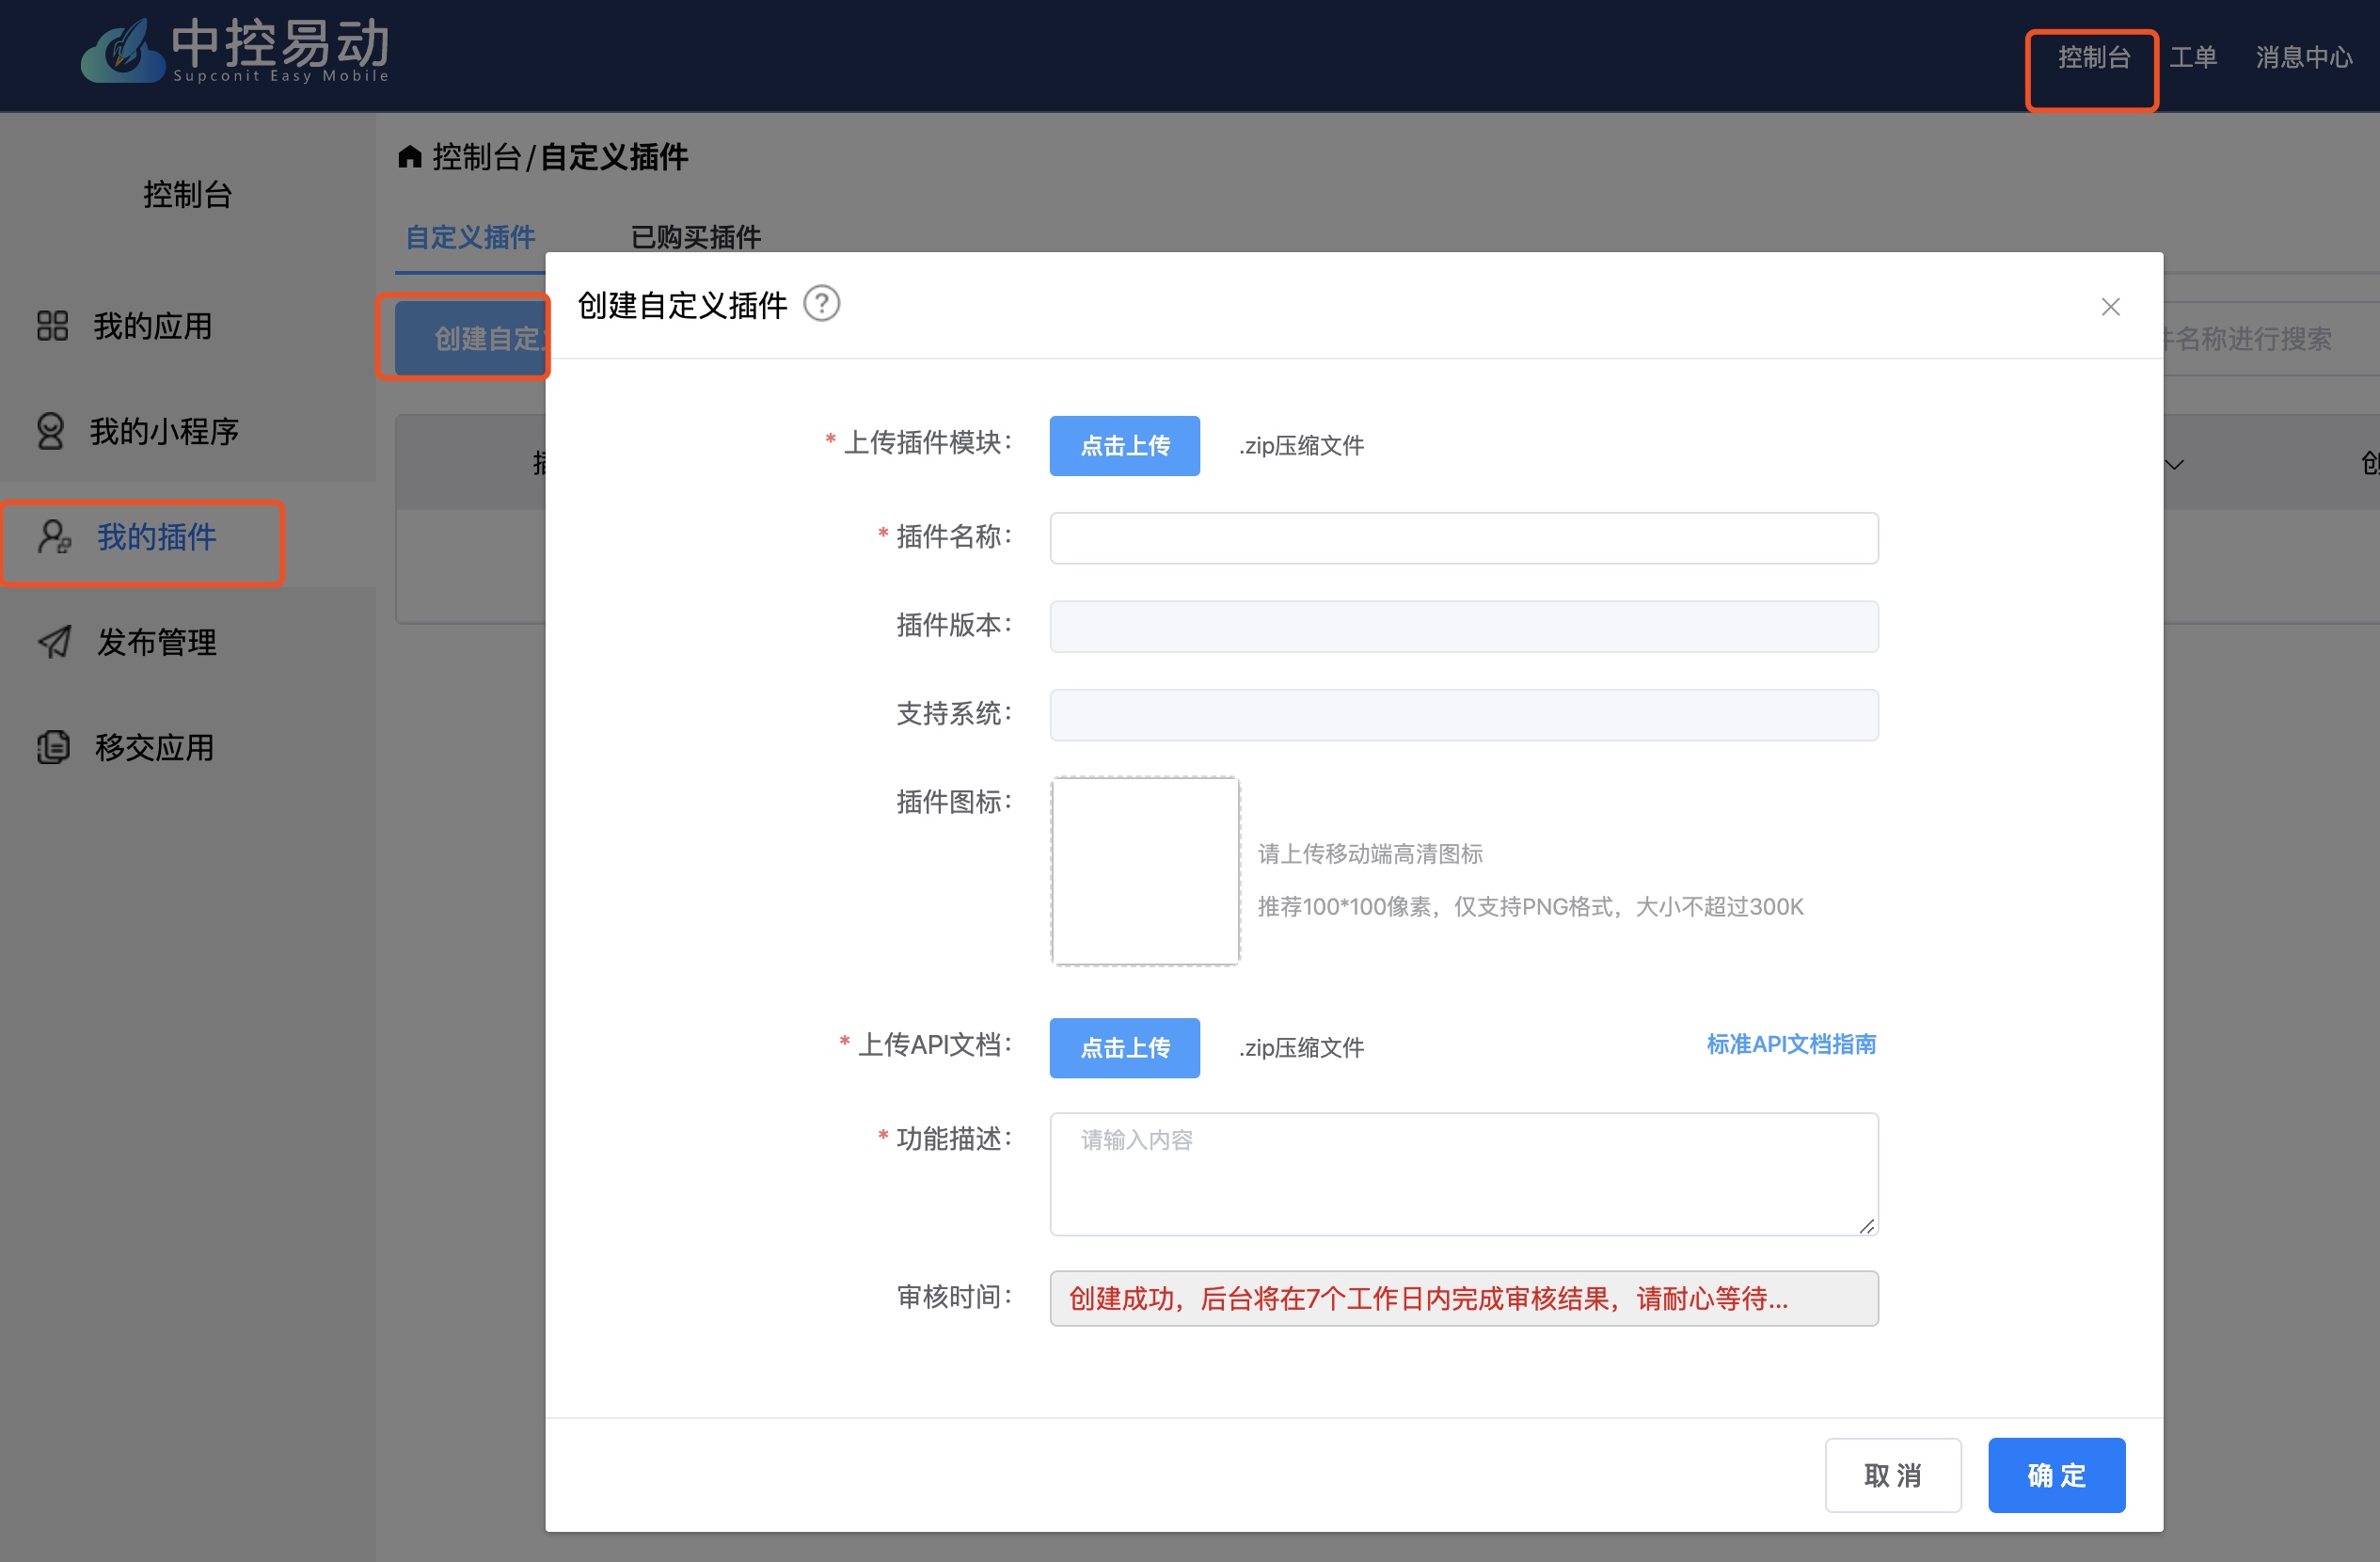Click the plugin name search box behind dialog
The image size is (2380, 1562).
[2271, 339]
